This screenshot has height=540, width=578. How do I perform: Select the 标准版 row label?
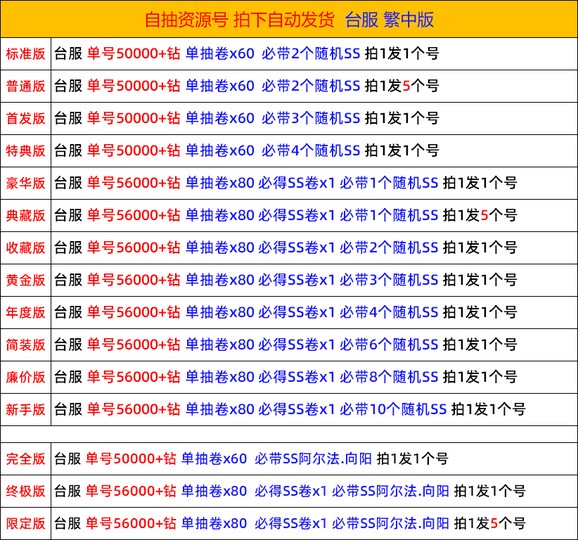(x=25, y=54)
